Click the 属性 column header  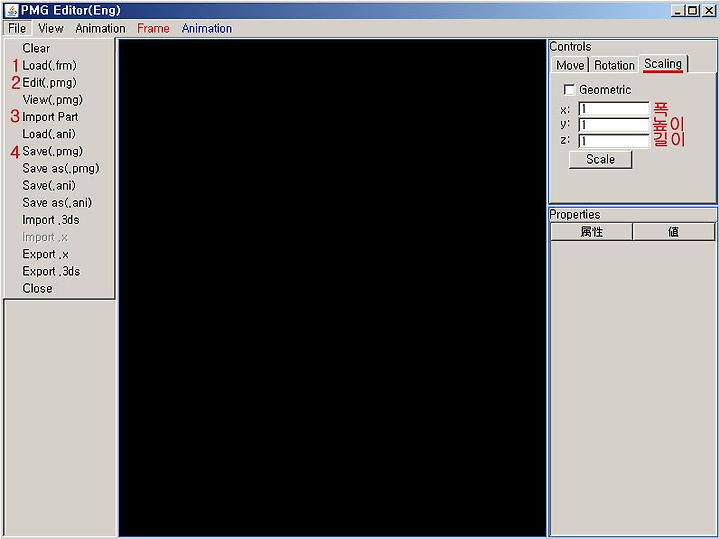click(x=591, y=232)
